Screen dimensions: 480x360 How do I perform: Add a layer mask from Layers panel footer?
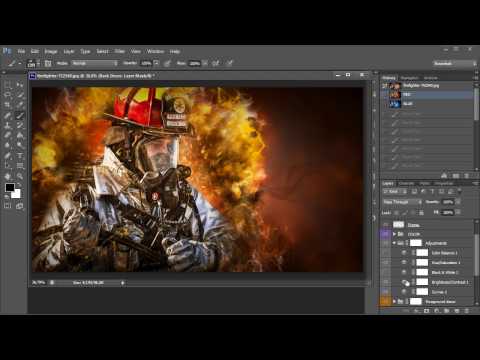point(426,311)
